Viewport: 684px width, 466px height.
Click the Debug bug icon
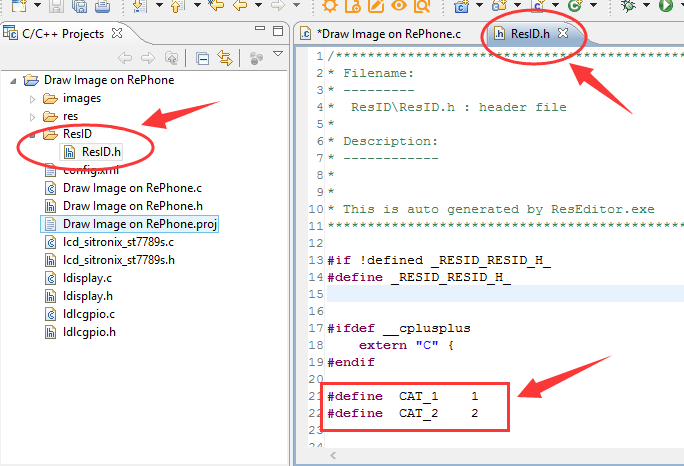tap(628, 6)
